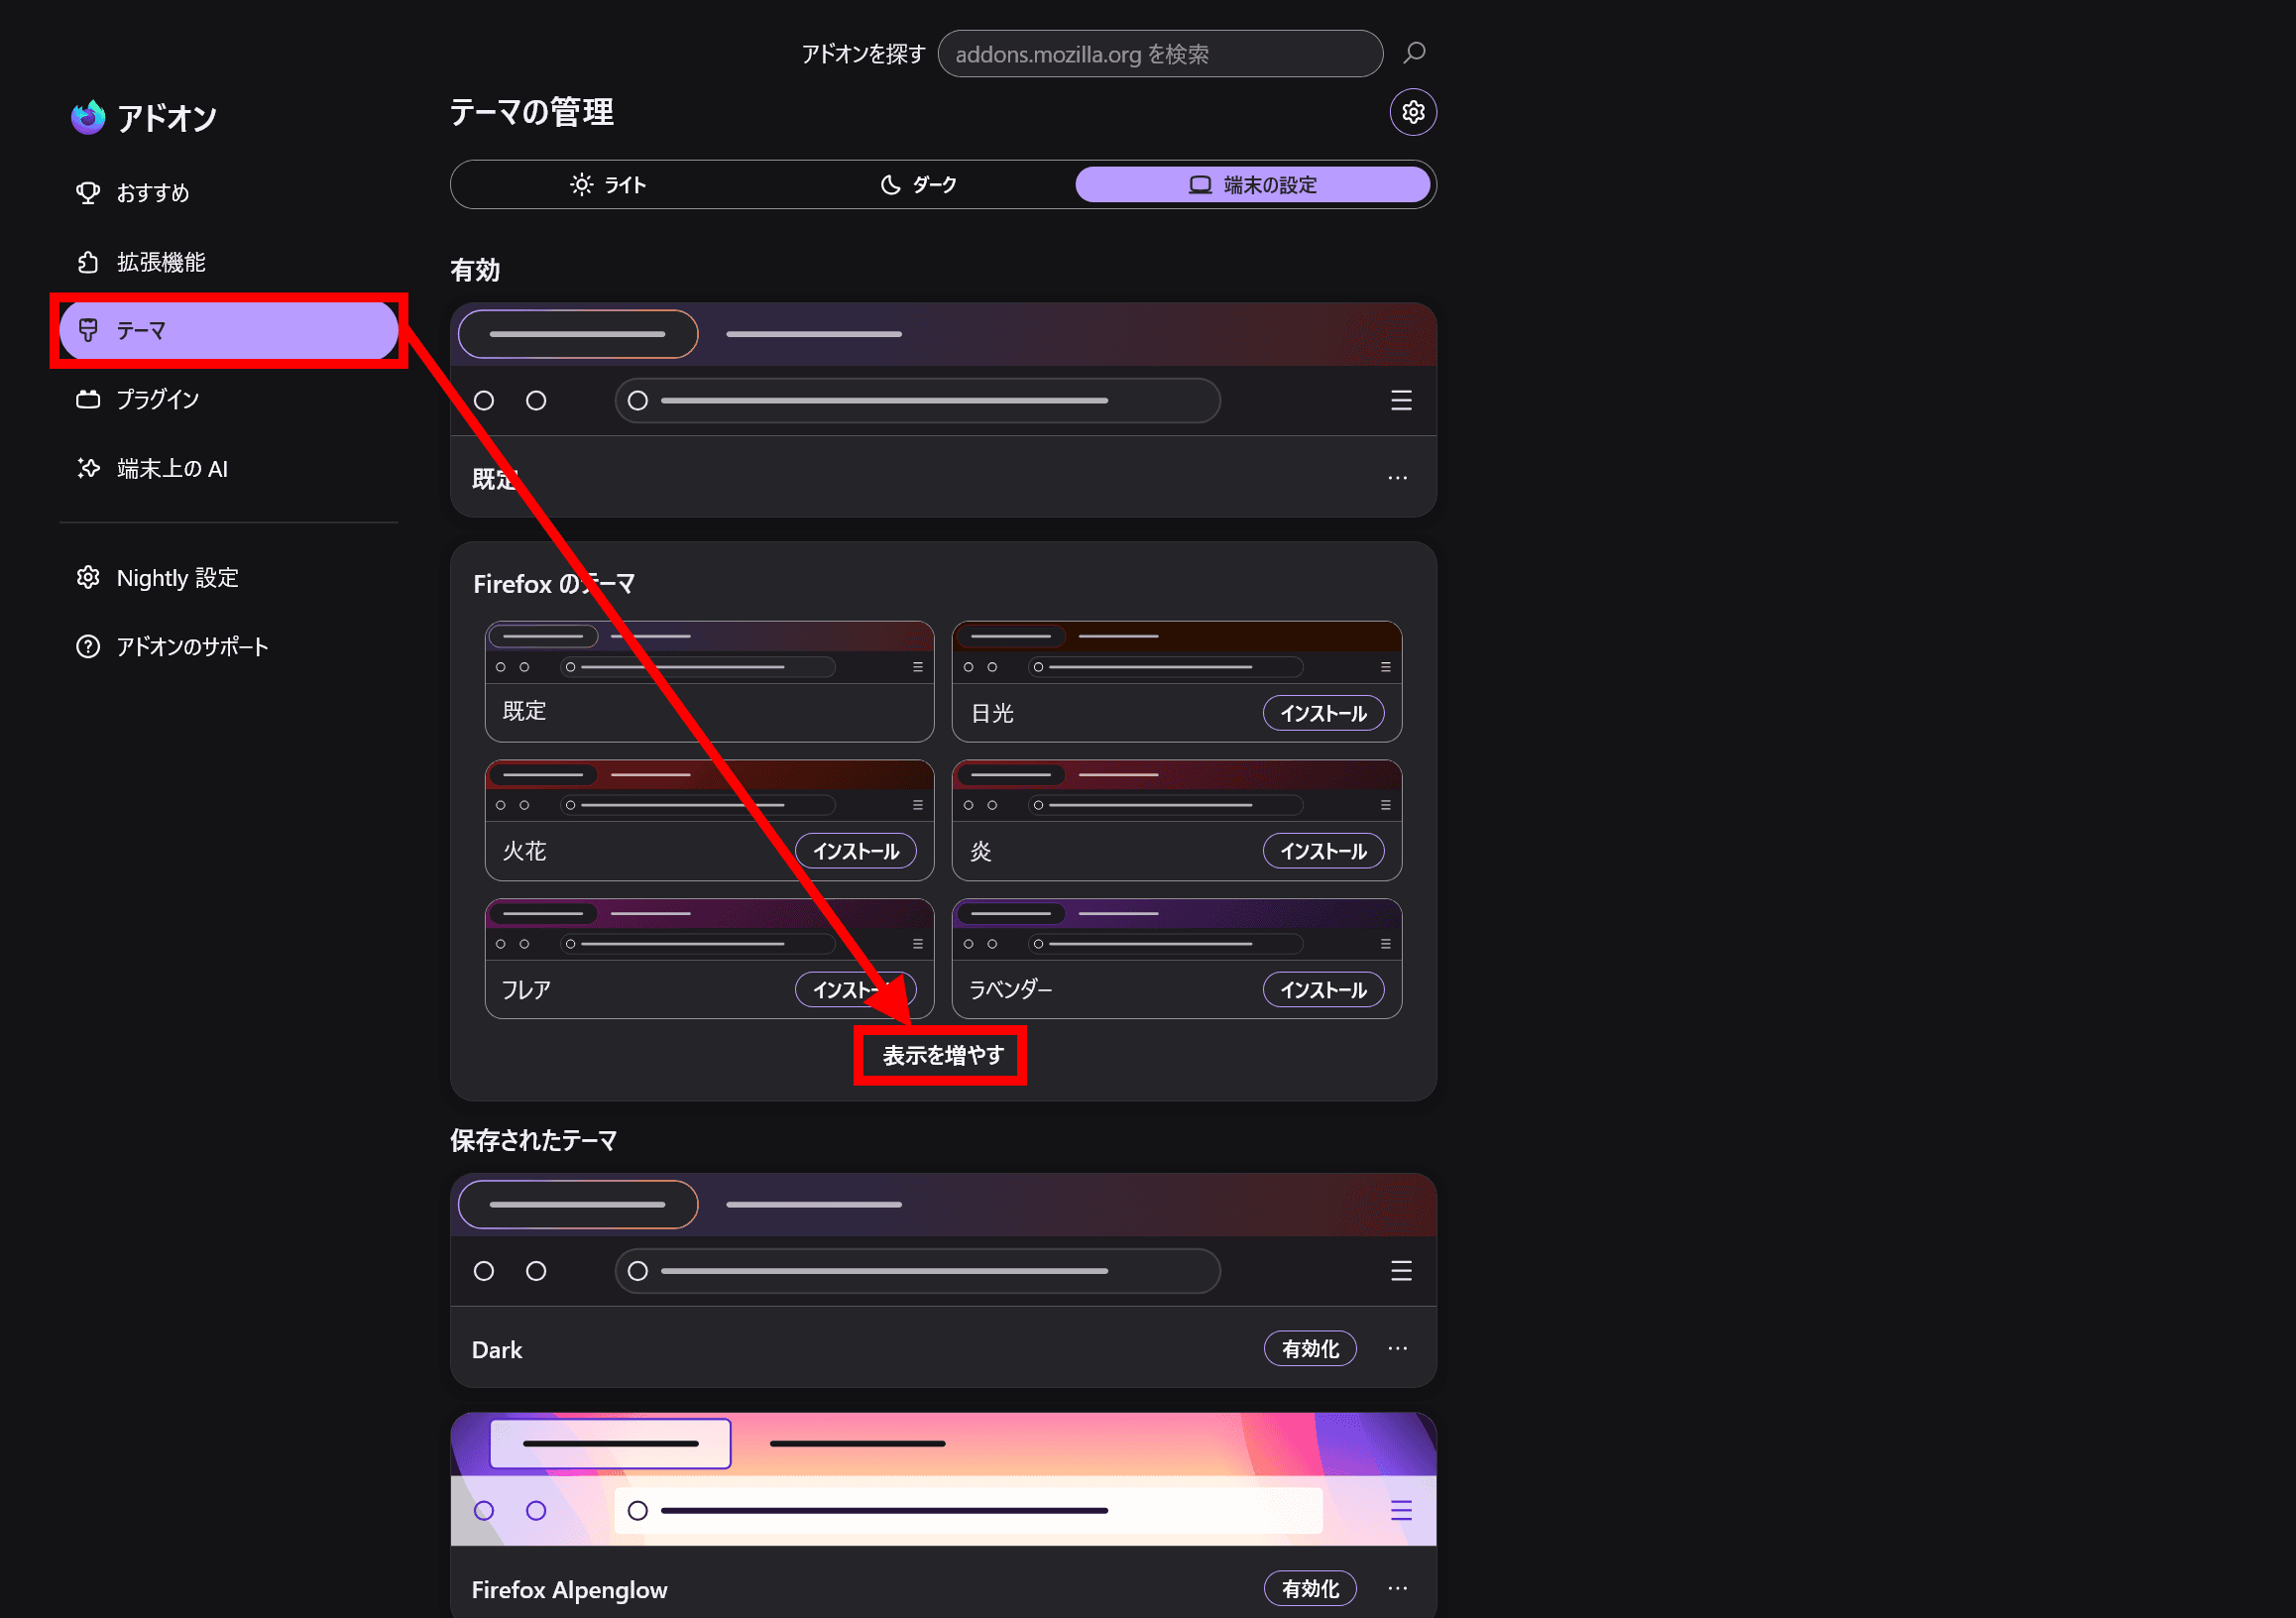Go to the 拡張機能 extensions section
The height and width of the screenshot is (1618, 2296).
229,262
